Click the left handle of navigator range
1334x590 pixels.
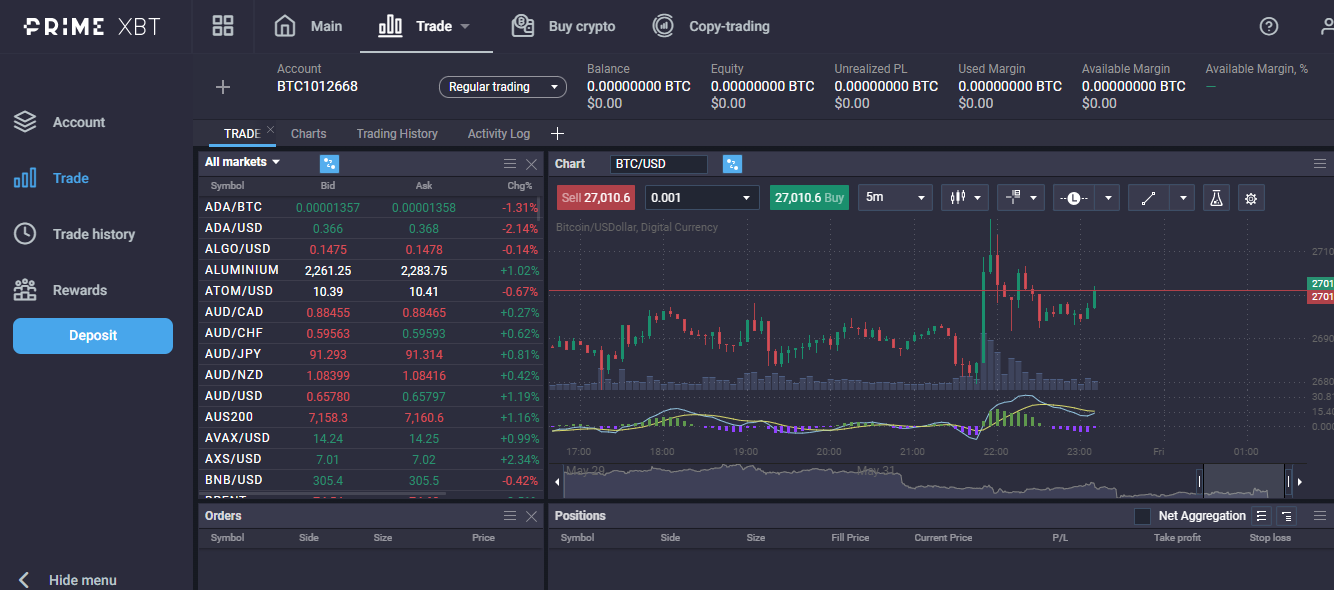(1199, 482)
